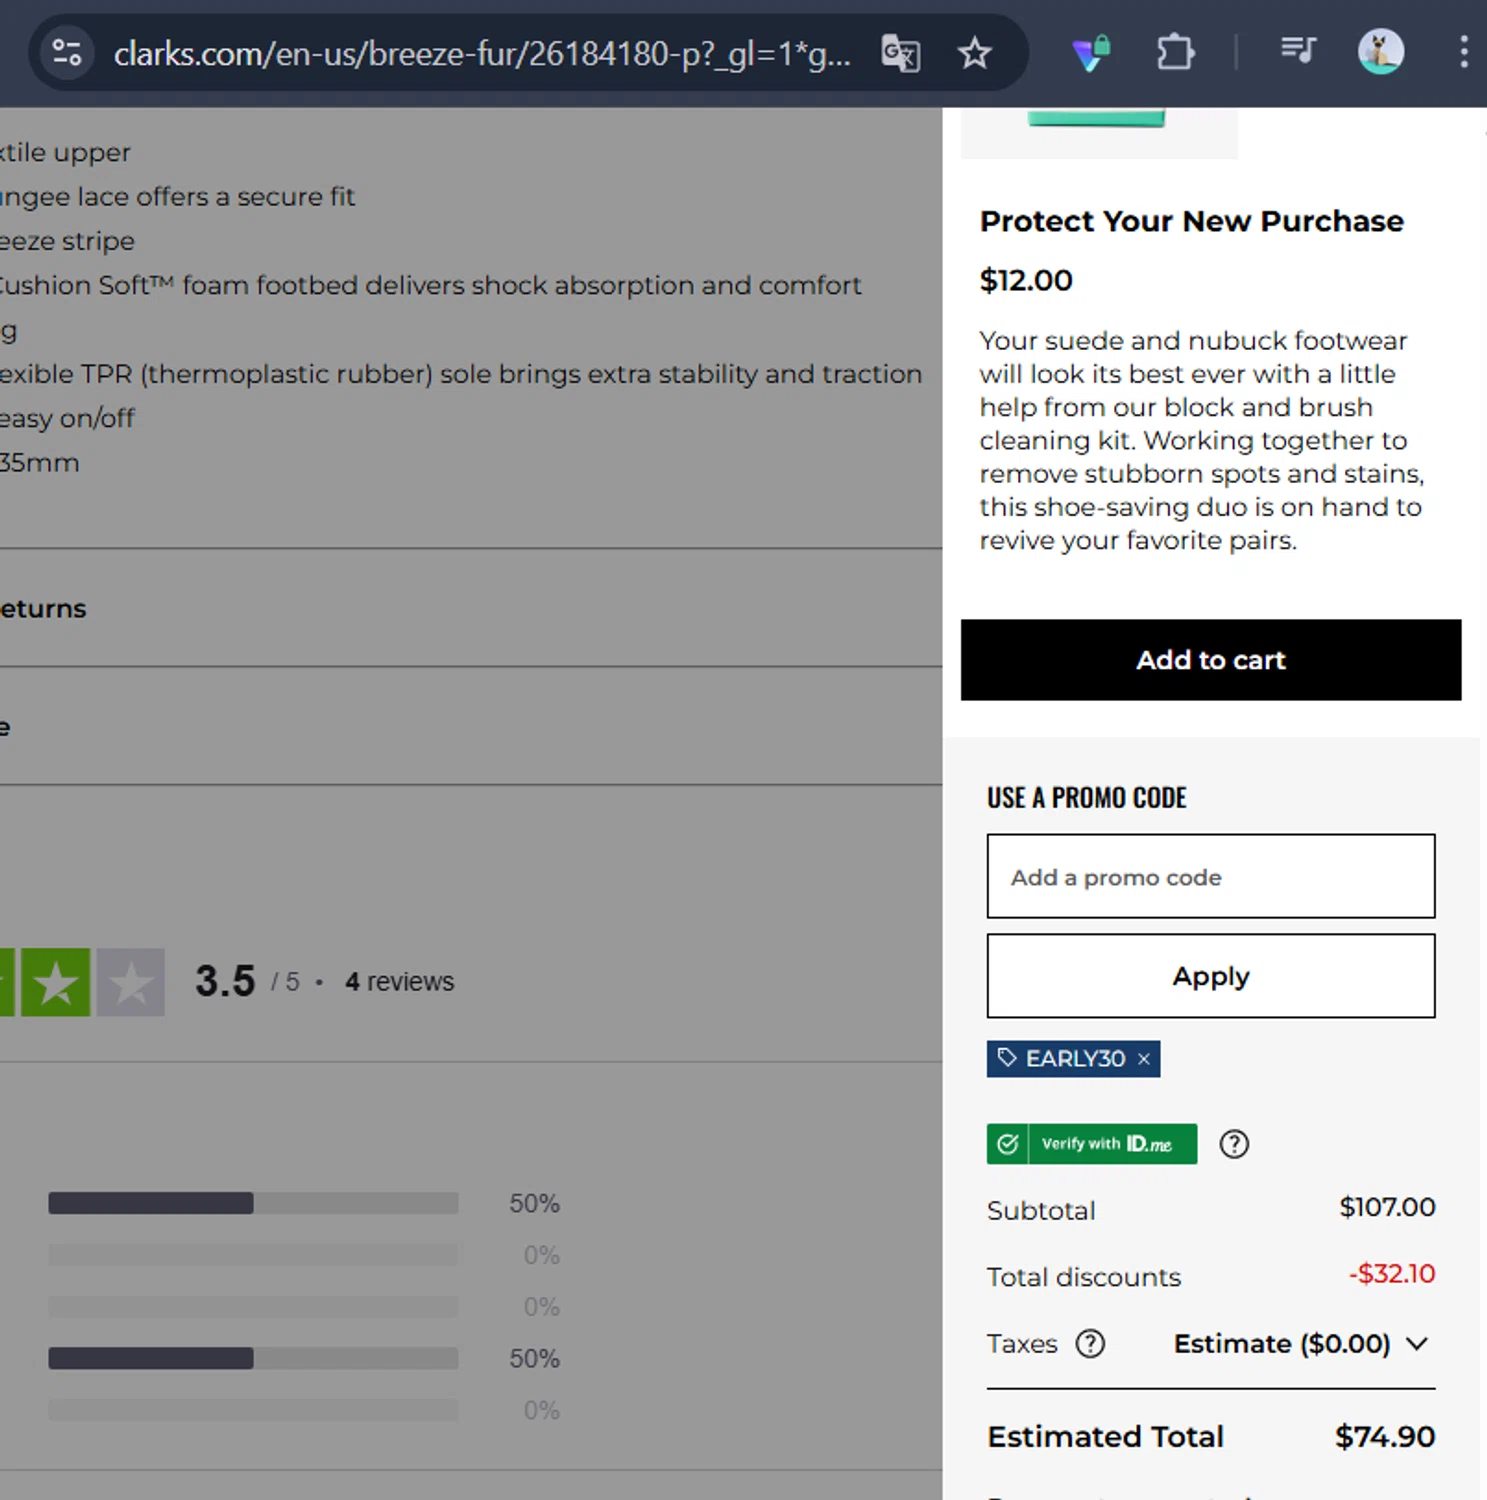Click the green Trustpilot star
The image size is (1487, 1500).
point(56,982)
